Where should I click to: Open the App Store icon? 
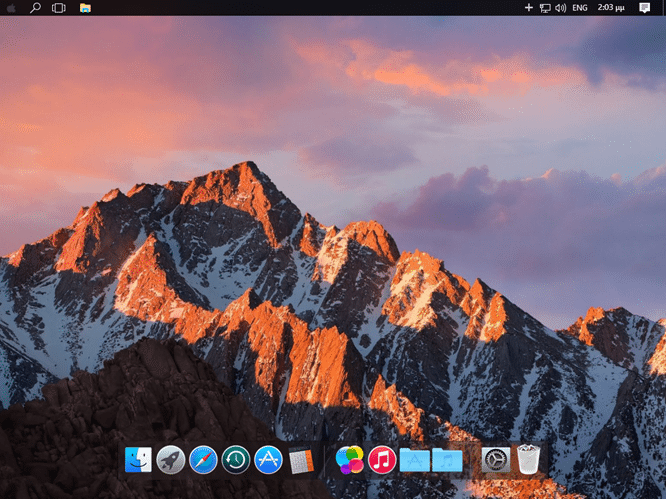click(268, 460)
